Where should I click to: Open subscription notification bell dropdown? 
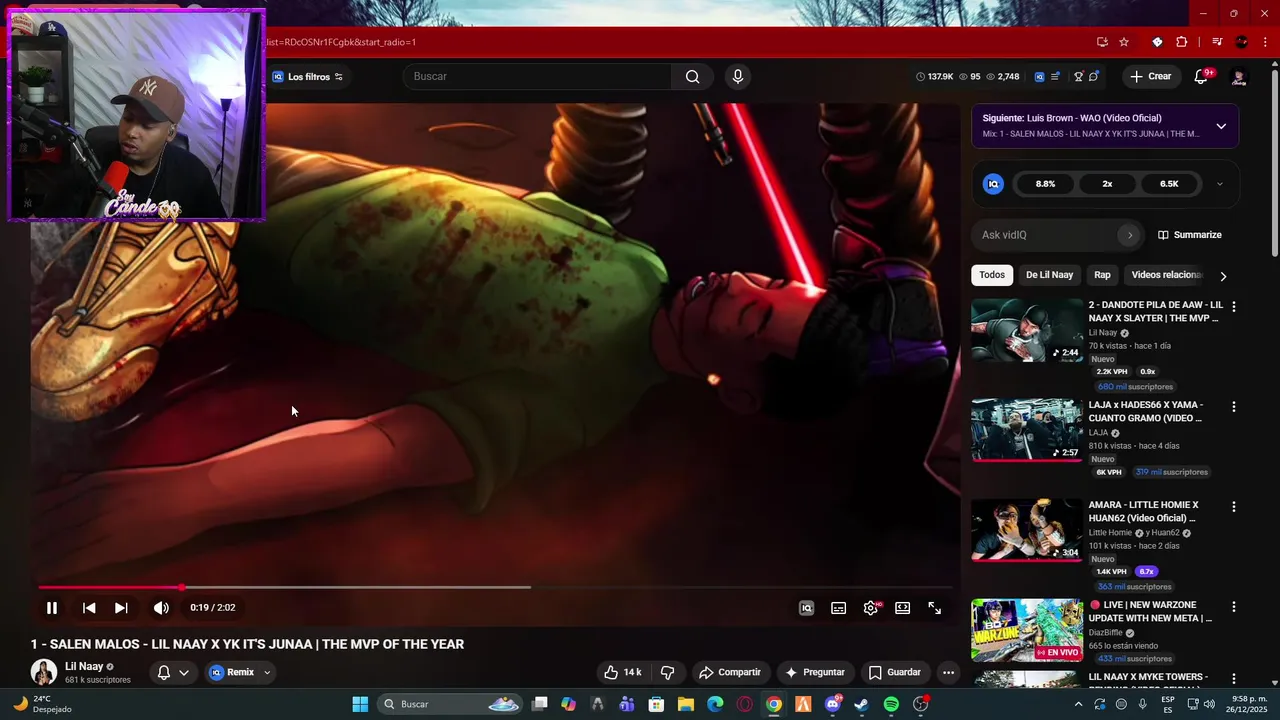[x=173, y=673]
